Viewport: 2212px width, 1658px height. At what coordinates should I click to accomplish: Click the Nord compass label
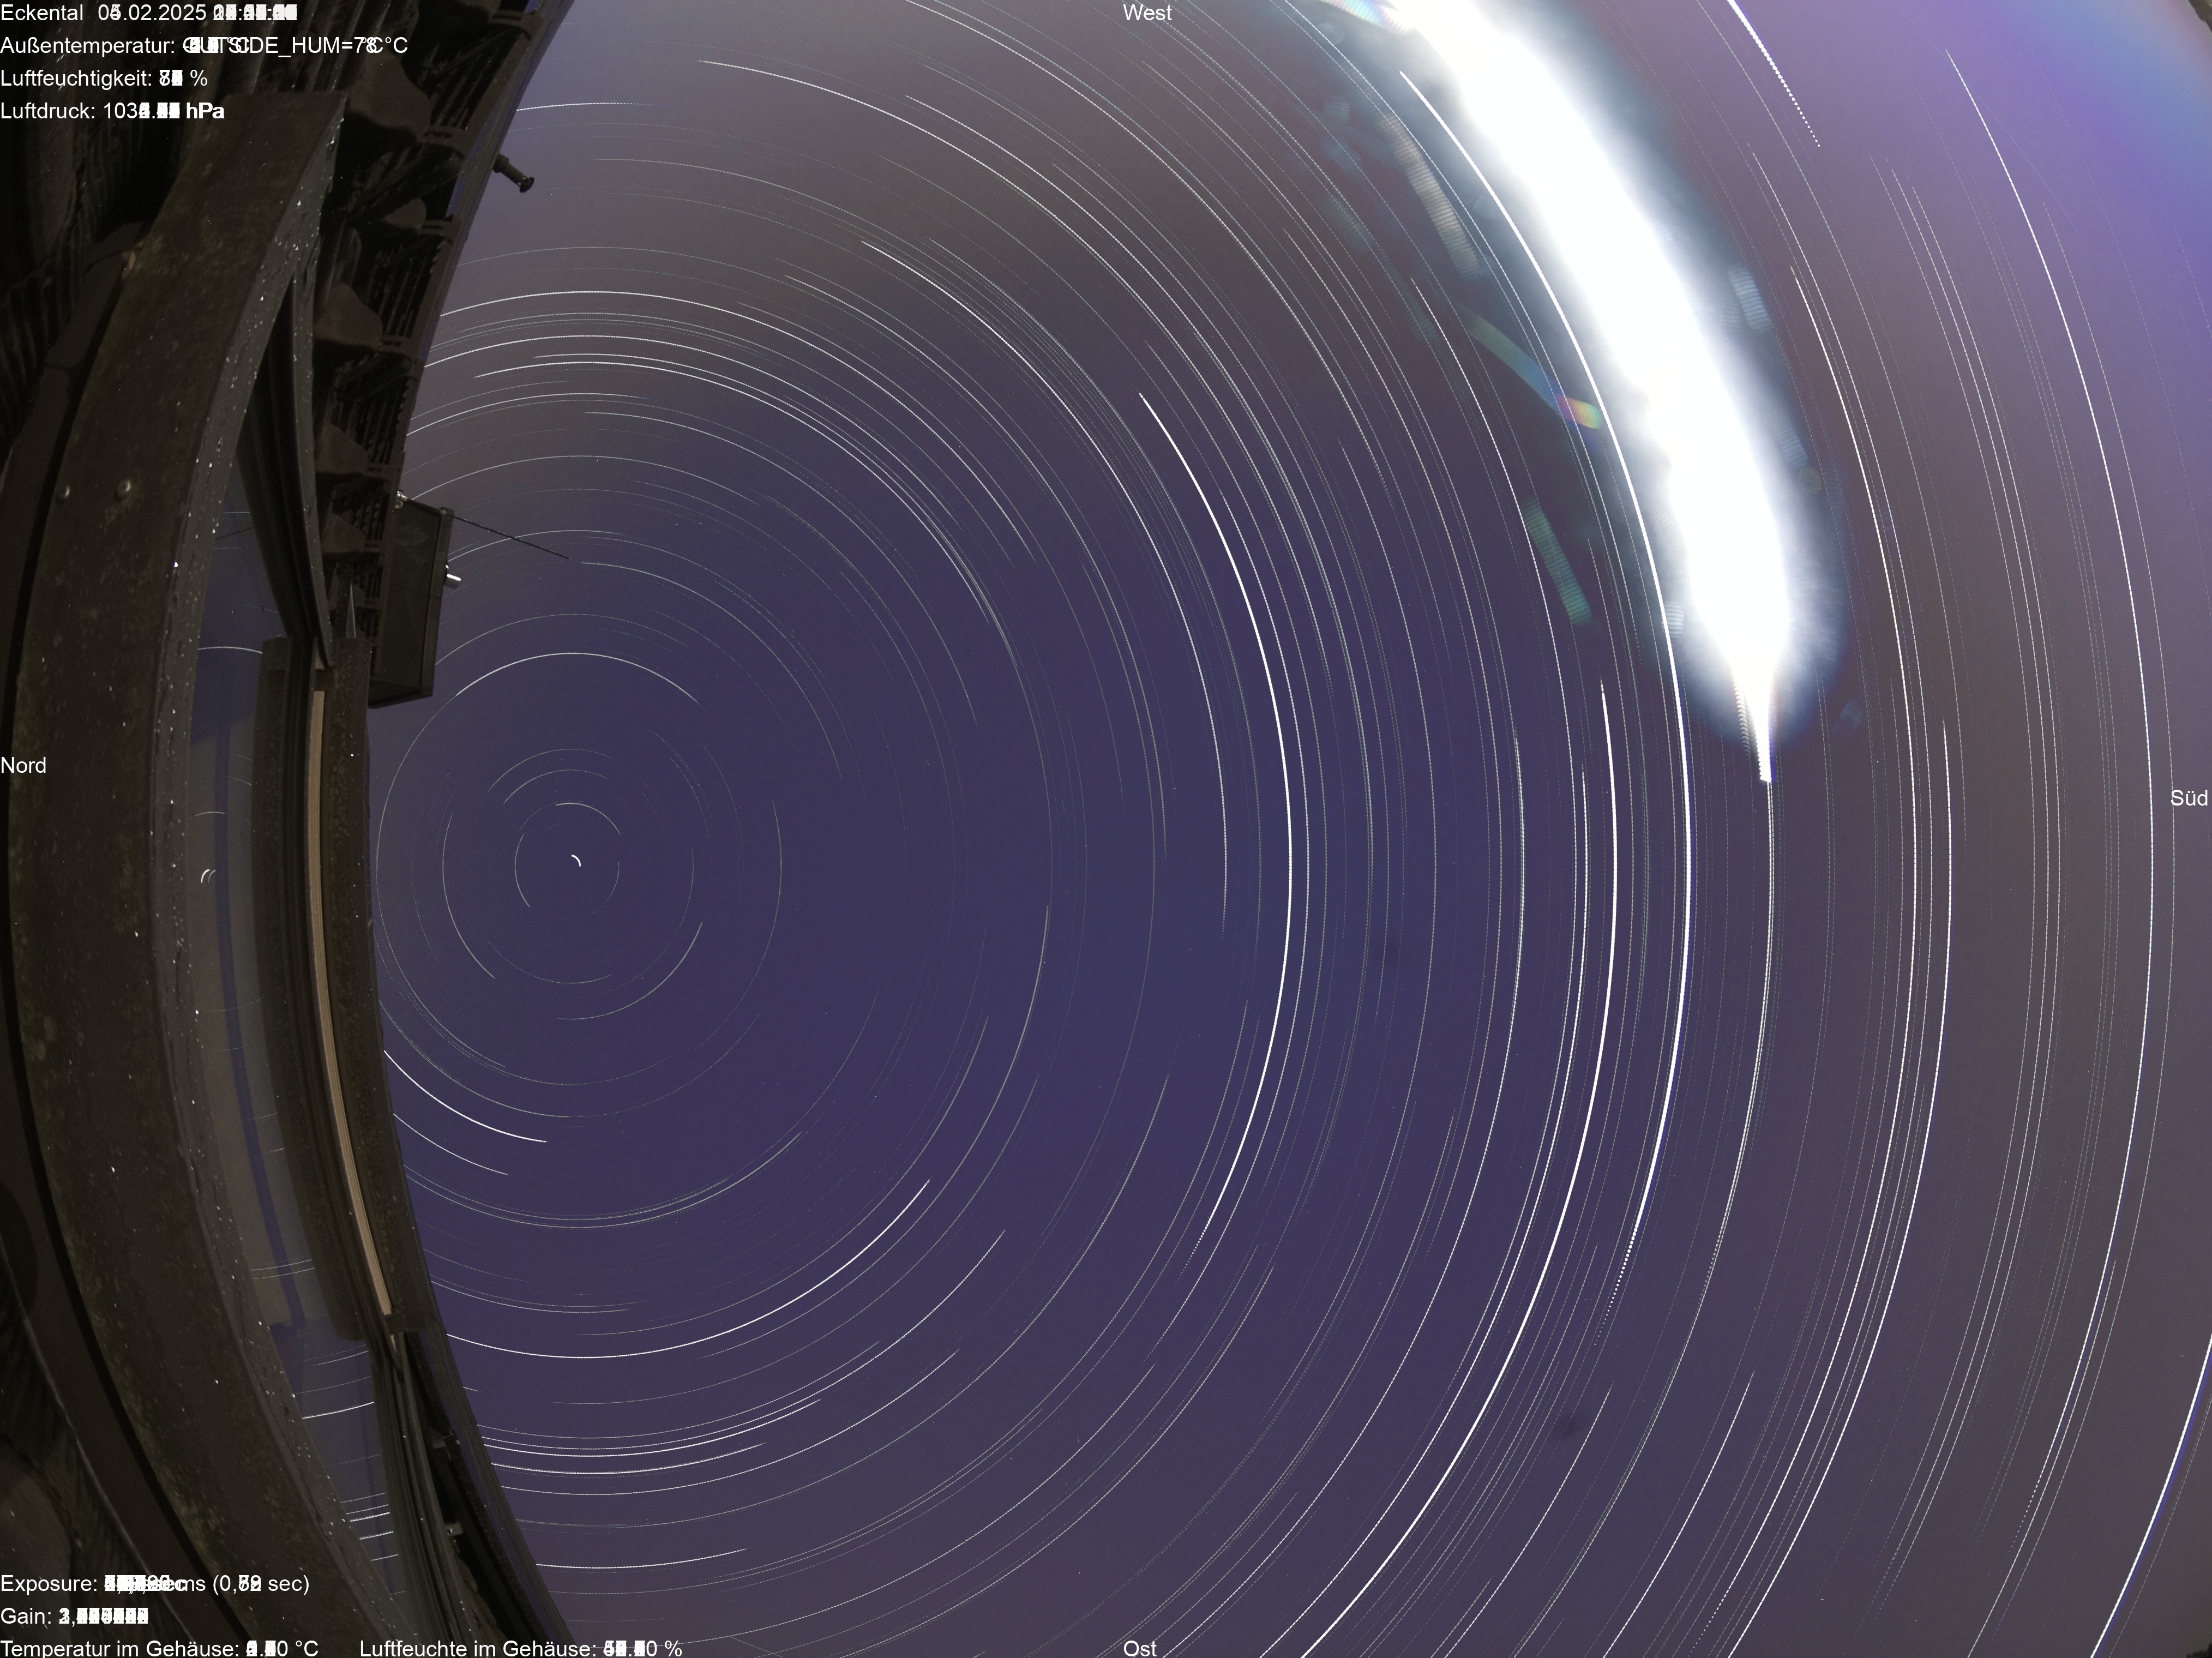[x=23, y=765]
